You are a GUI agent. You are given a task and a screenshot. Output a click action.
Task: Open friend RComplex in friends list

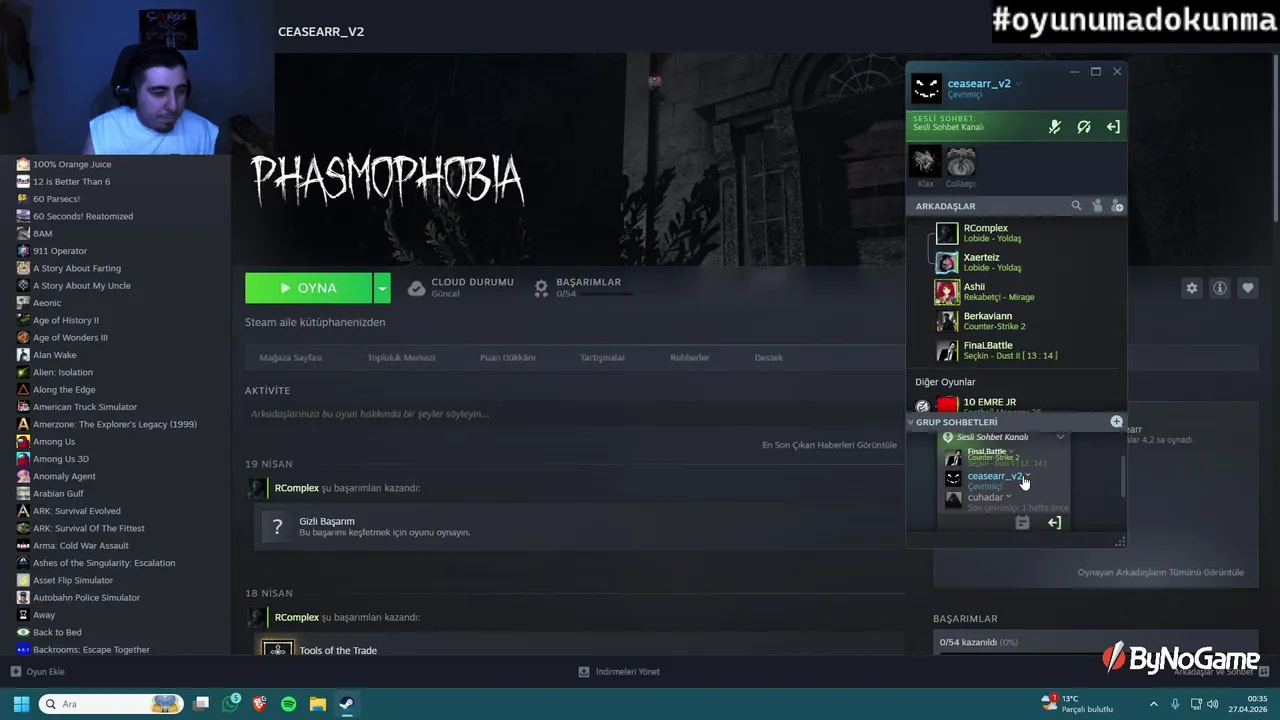(1017, 234)
